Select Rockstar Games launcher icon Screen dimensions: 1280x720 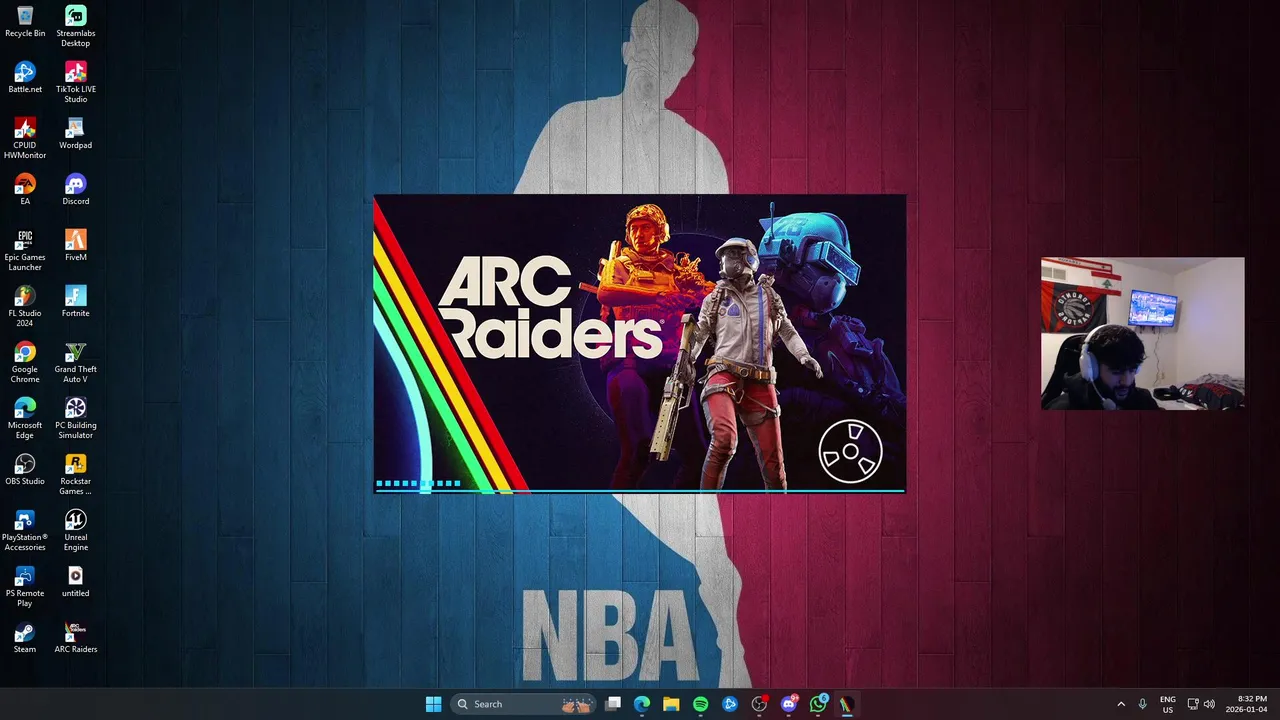[75, 474]
